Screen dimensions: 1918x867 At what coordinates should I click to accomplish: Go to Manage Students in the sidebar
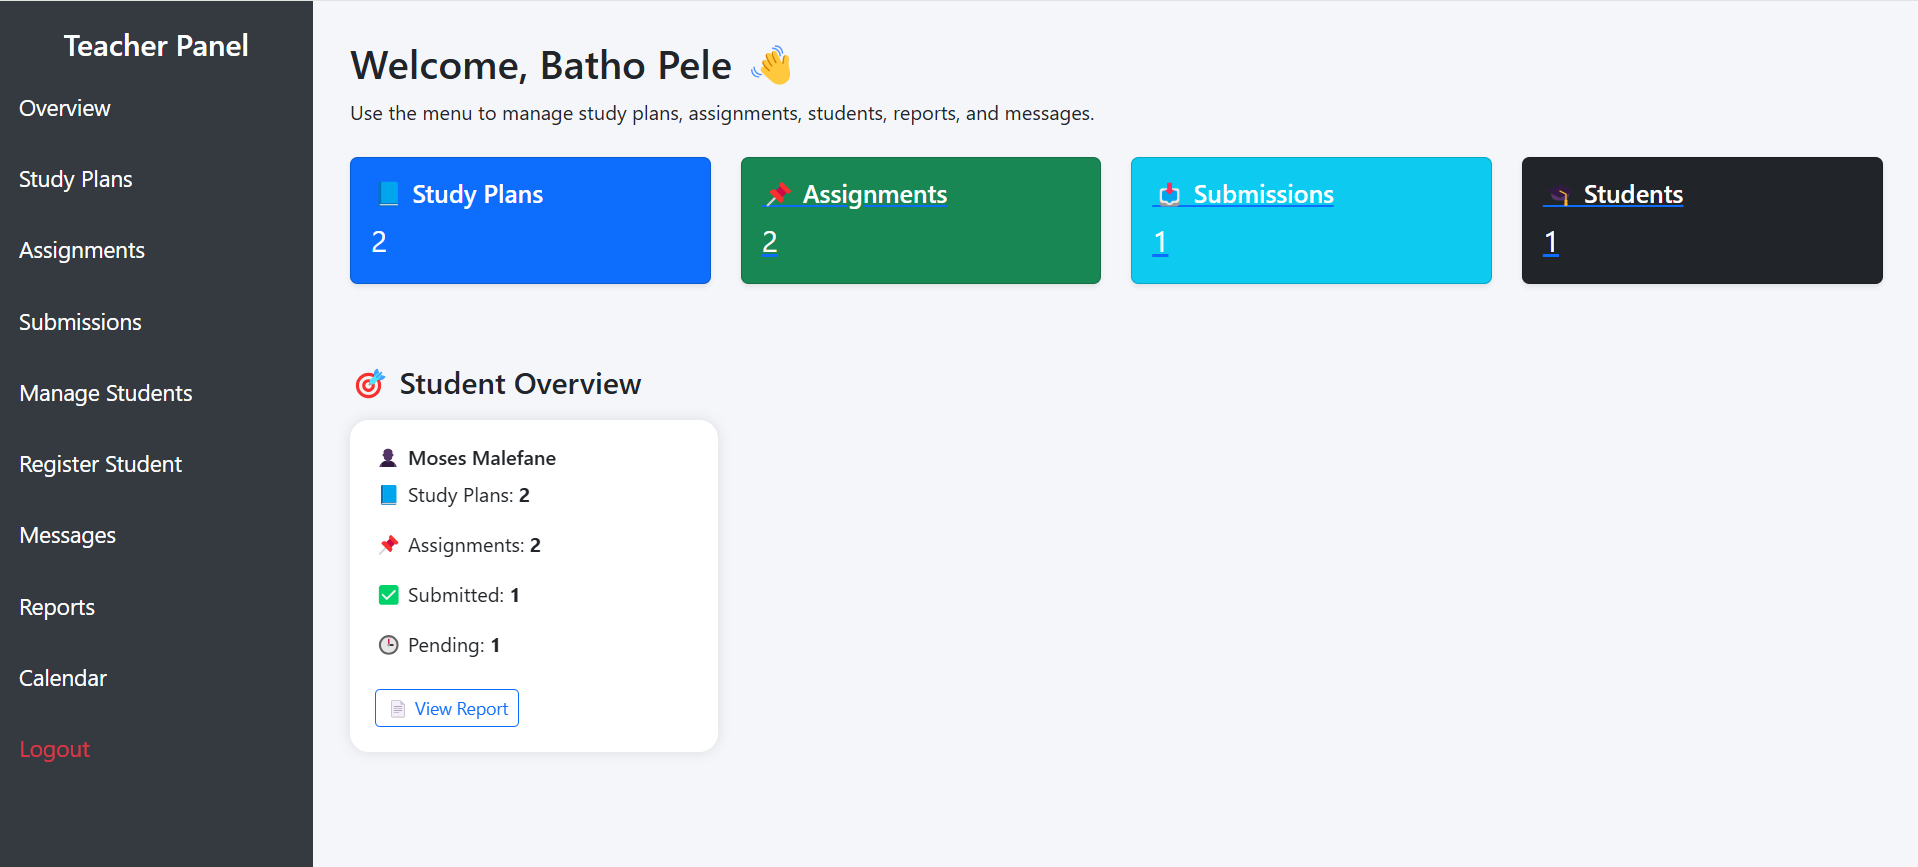(x=106, y=393)
